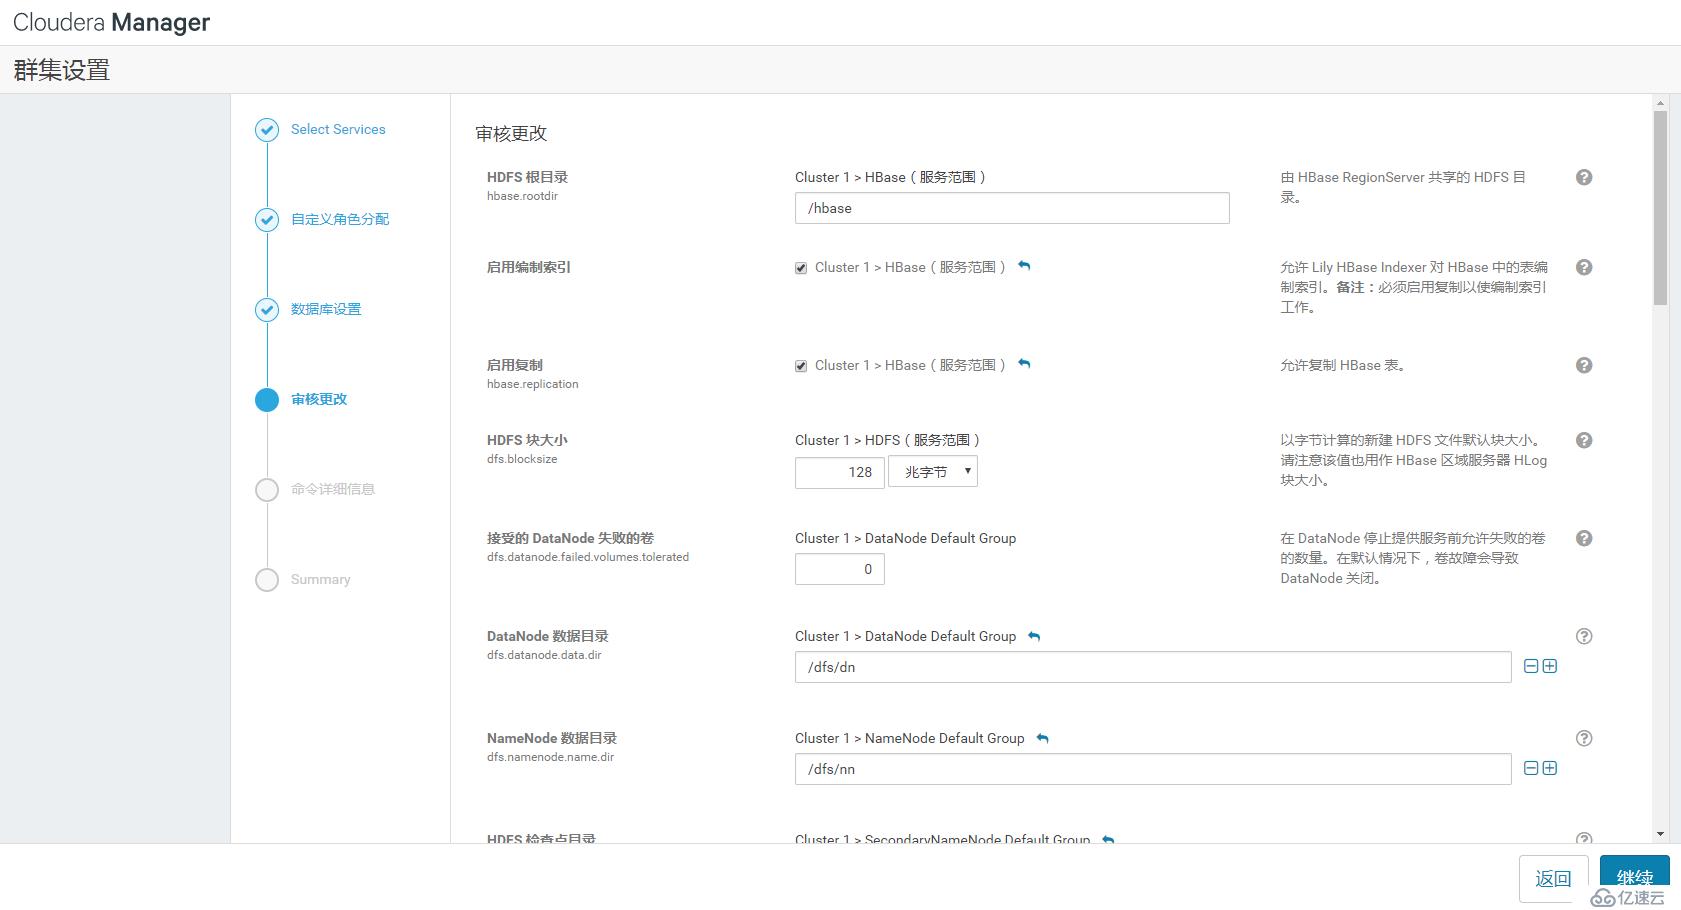
Task: Reset 启用编制索引 to default with revert arrow
Action: pos(1024,266)
